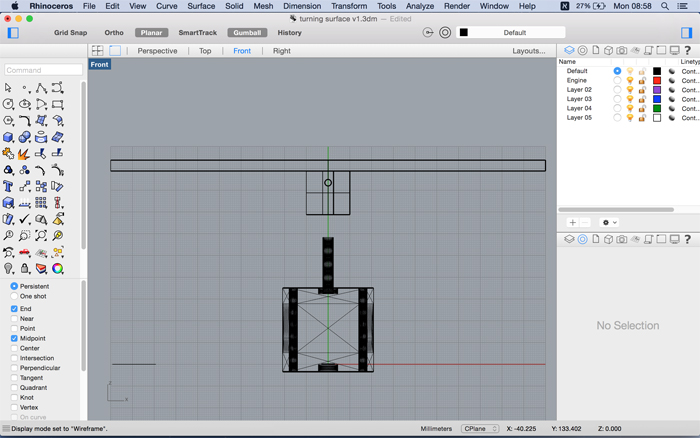The height and width of the screenshot is (438, 700).
Task: Click the light bulb Hide tool icon
Action: point(8,268)
